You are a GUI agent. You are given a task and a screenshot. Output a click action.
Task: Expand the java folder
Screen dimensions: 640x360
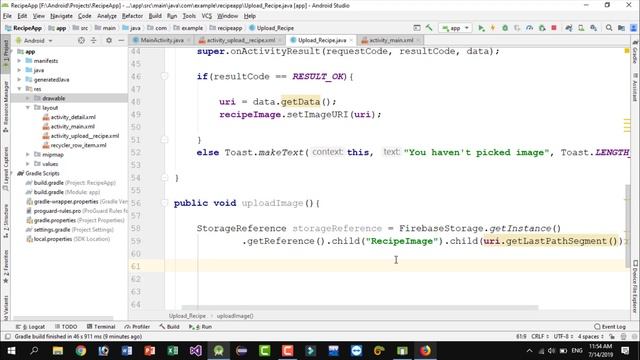(19, 70)
